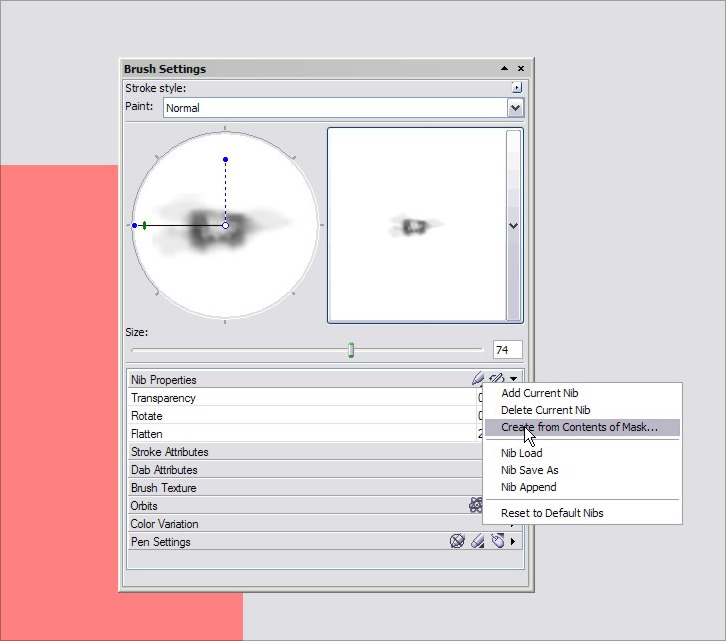This screenshot has width=726, height=641.
Task: Expand the nib list with the down chevron
Action: 513,226
